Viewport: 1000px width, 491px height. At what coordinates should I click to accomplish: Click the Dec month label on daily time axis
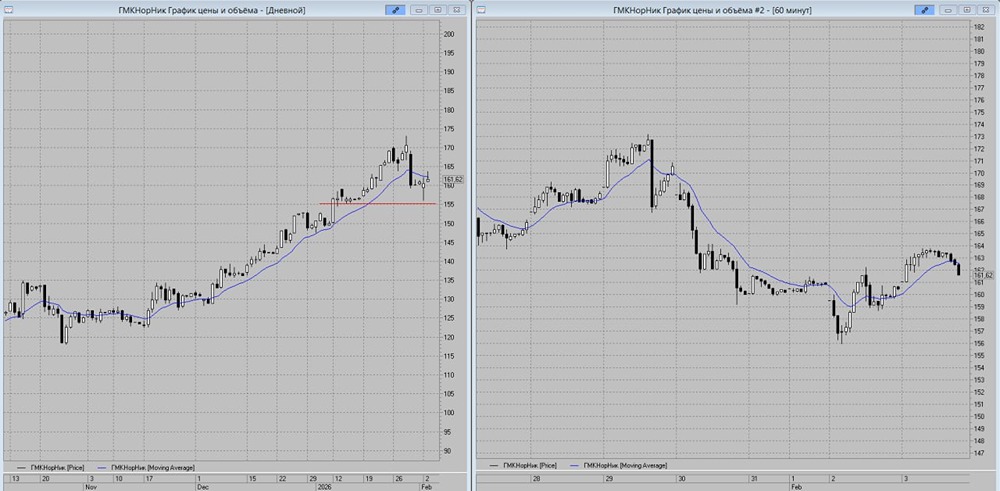click(x=202, y=485)
